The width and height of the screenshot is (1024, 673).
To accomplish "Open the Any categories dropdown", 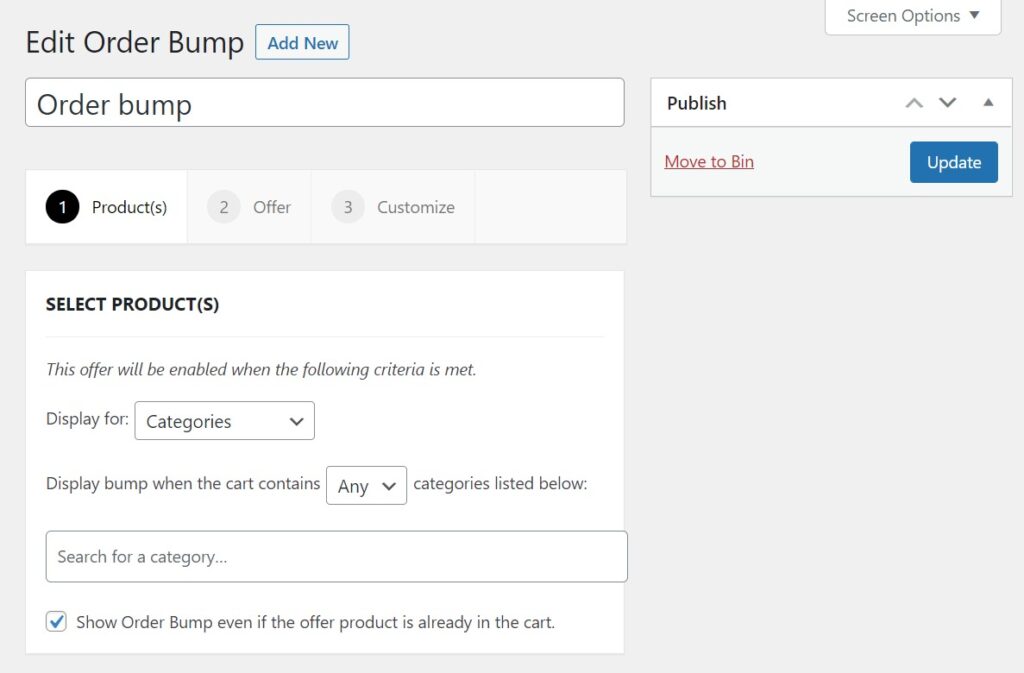I will coord(366,485).
